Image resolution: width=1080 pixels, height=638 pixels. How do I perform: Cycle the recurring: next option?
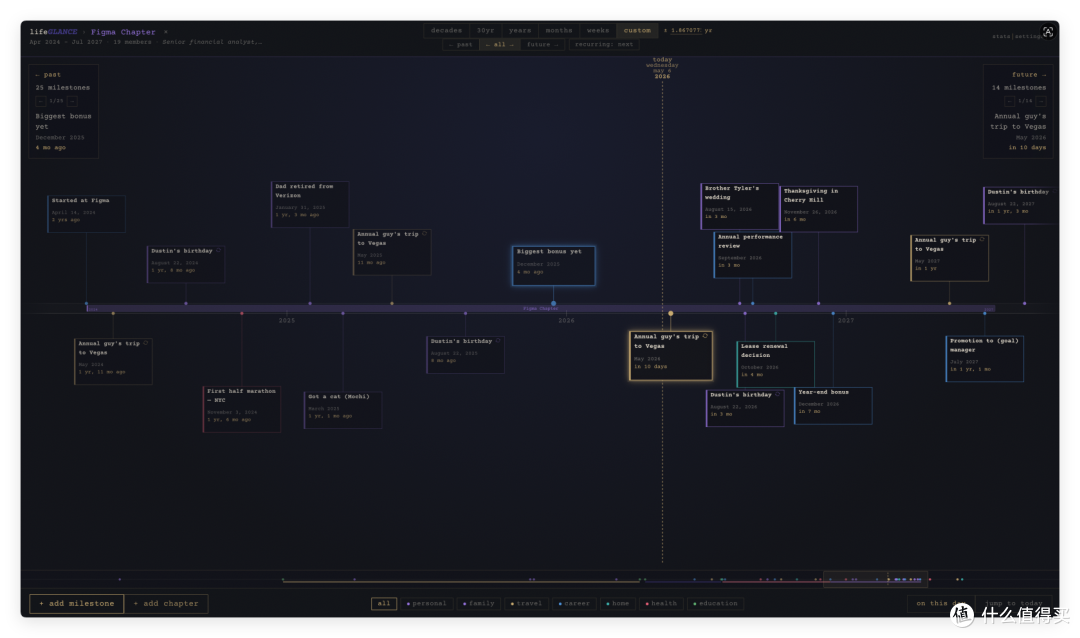pos(604,44)
